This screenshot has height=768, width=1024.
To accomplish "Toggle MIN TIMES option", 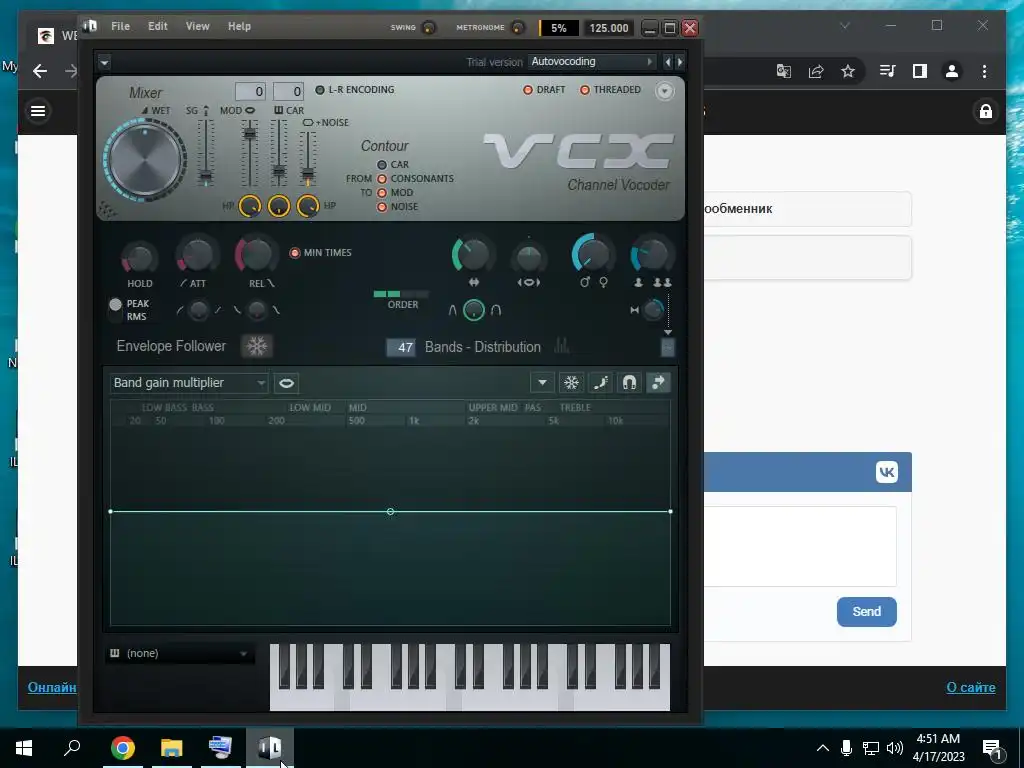I will (321, 252).
